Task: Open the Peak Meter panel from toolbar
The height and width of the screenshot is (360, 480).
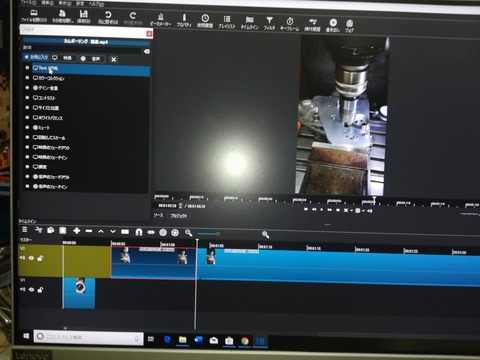Action: (160, 20)
